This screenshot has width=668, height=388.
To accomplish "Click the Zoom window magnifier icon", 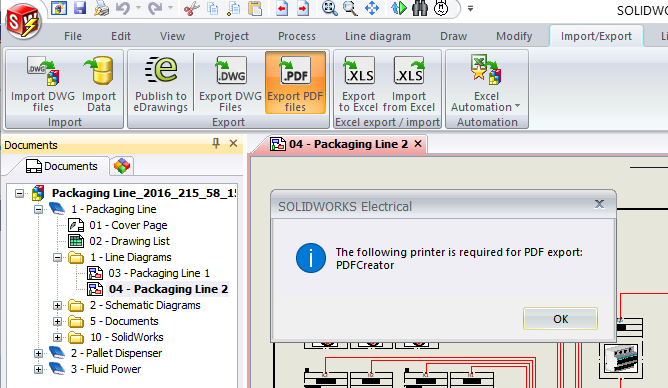I will point(350,9).
